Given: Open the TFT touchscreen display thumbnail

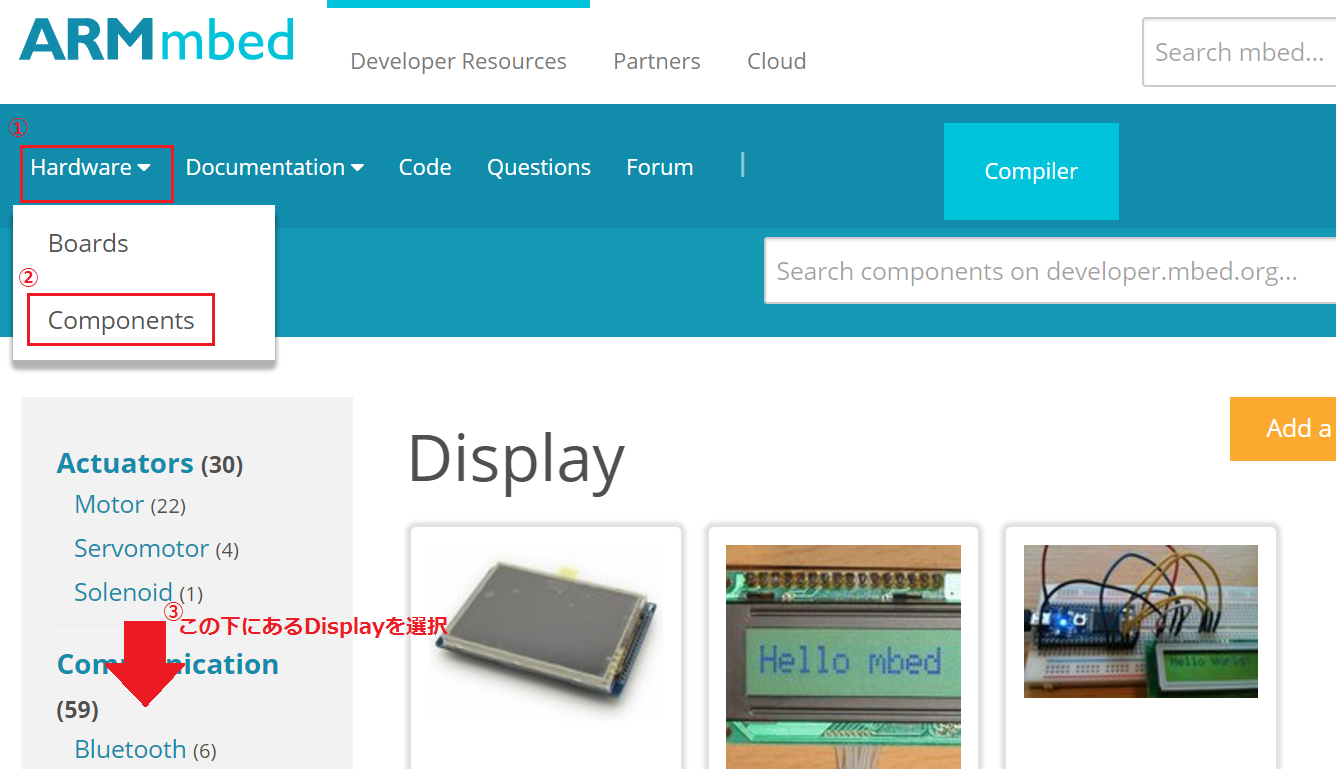Looking at the screenshot, I should [x=546, y=633].
